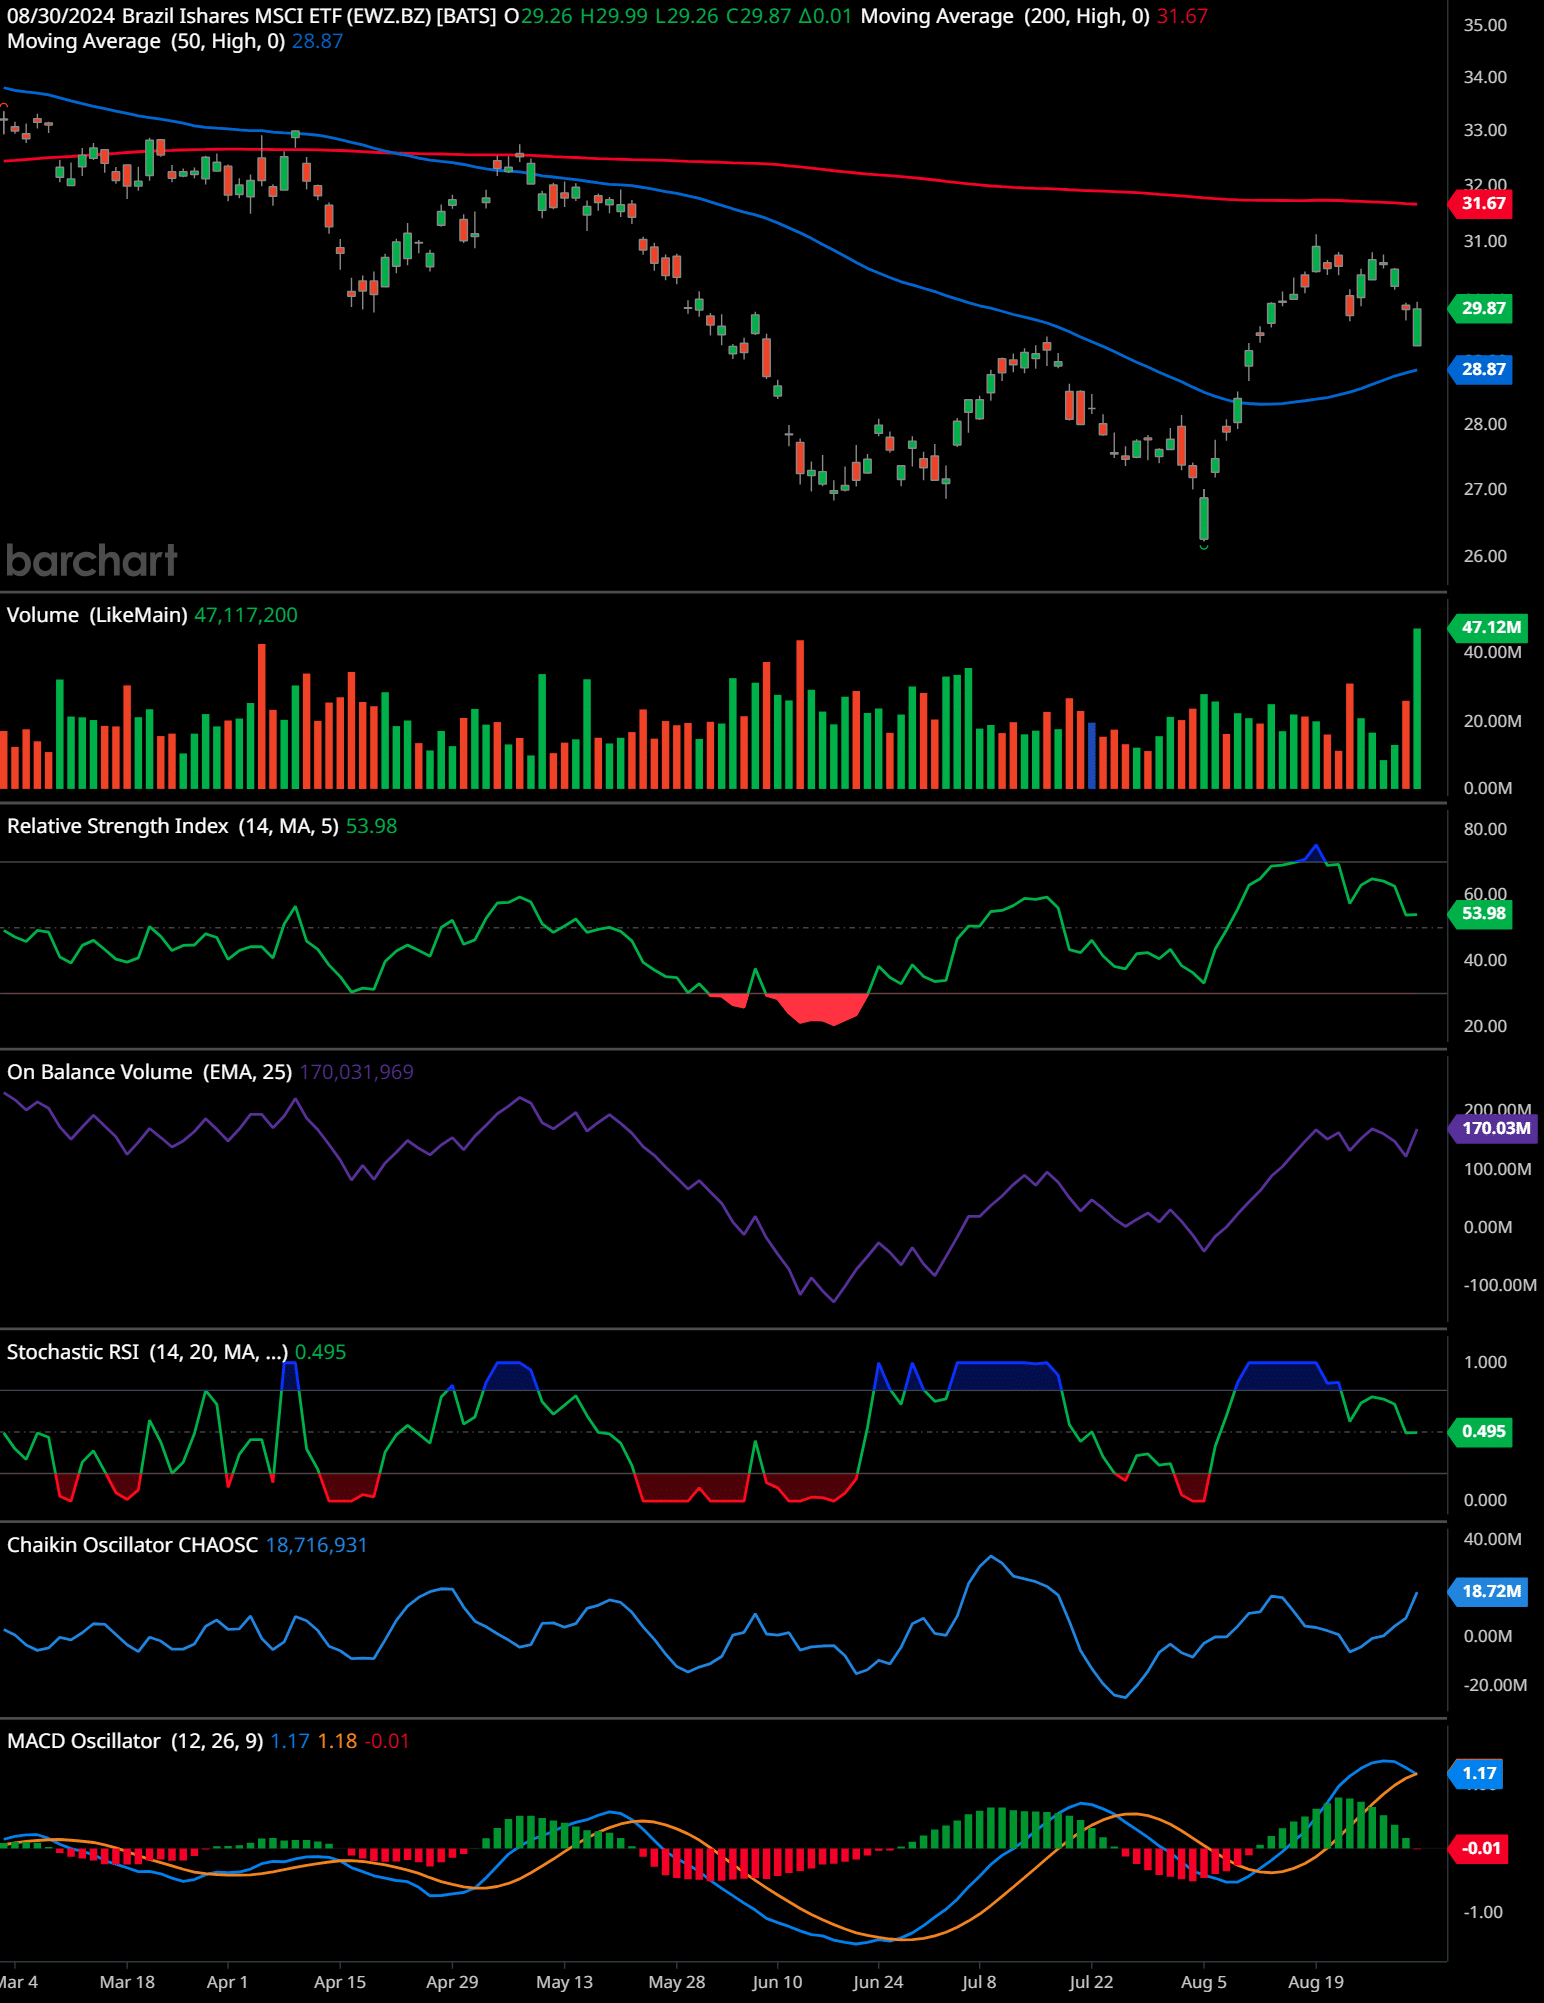
Task: Click the 80.00 RSI axis label
Action: click(x=1485, y=829)
